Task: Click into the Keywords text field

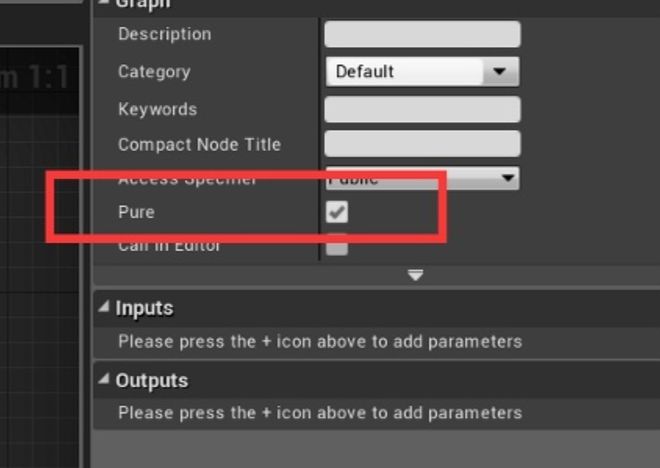Action: click(423, 109)
